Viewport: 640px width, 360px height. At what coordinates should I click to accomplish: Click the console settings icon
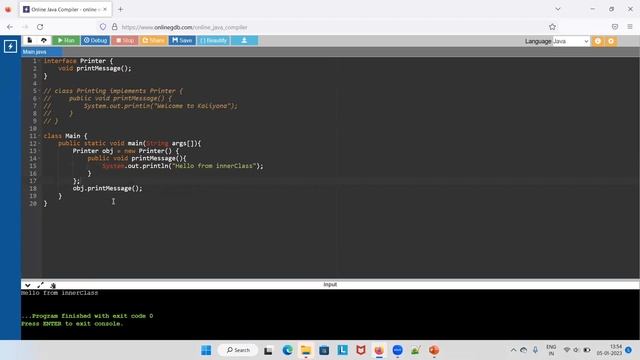(x=53, y=285)
